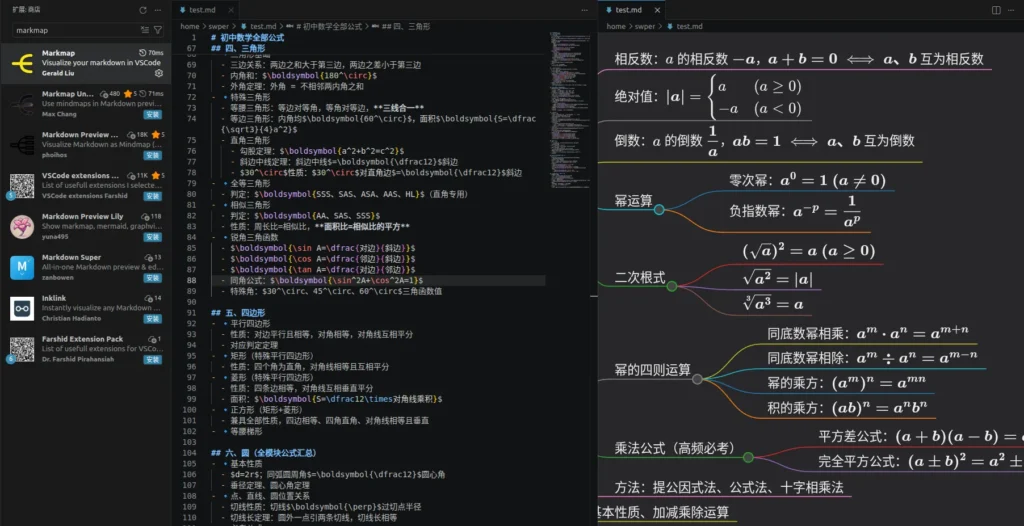Install Markdown Super
The height and width of the screenshot is (526, 1024).
click(x=153, y=278)
